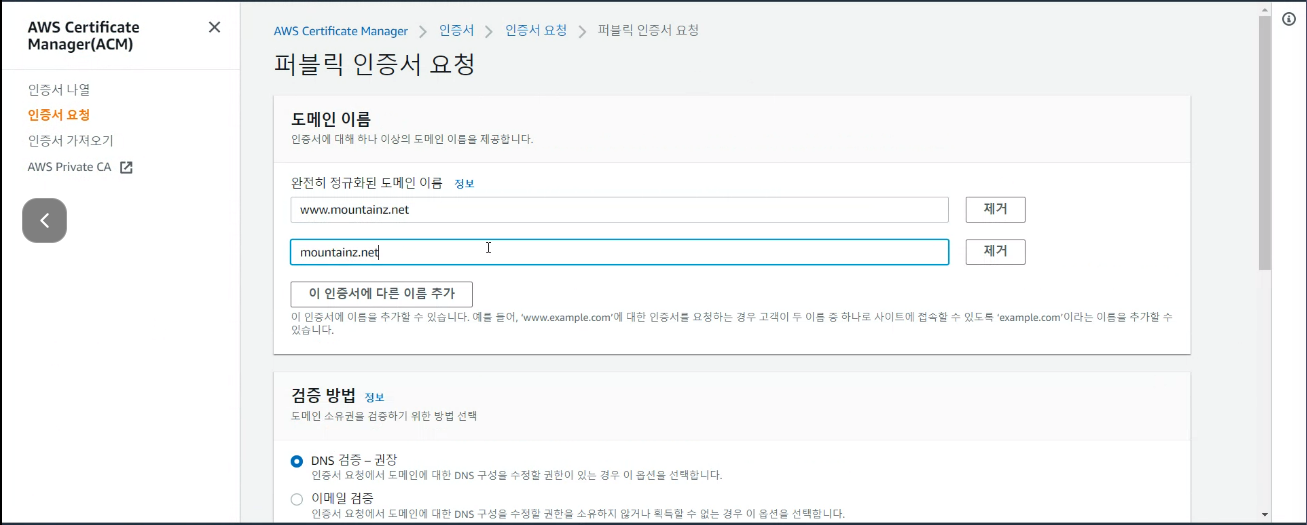Go to 인증서 요청 breadcrumb
Image resolution: width=1307 pixels, height=525 pixels.
[x=536, y=31]
